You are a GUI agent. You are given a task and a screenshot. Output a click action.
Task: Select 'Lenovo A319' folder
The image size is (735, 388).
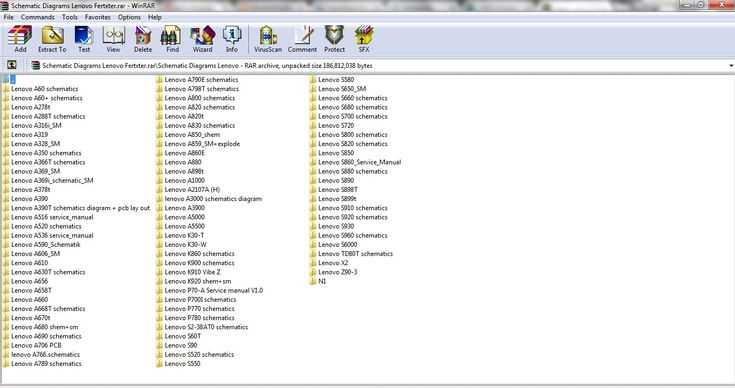pyautogui.click(x=25, y=134)
